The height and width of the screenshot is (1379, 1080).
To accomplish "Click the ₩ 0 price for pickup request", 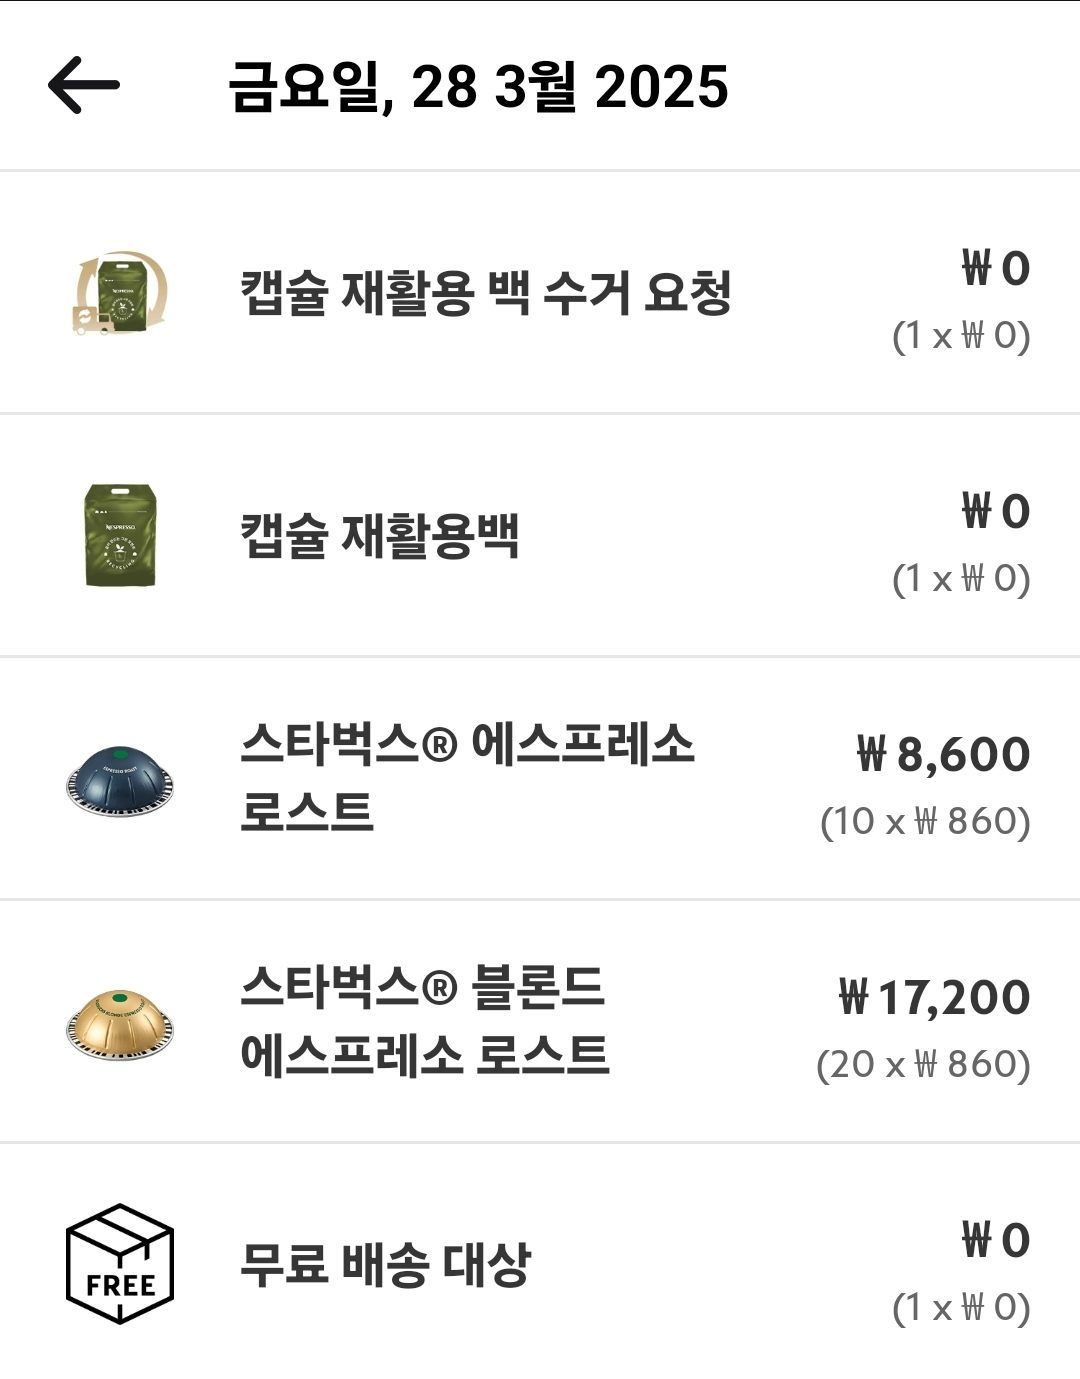I will click(x=995, y=269).
